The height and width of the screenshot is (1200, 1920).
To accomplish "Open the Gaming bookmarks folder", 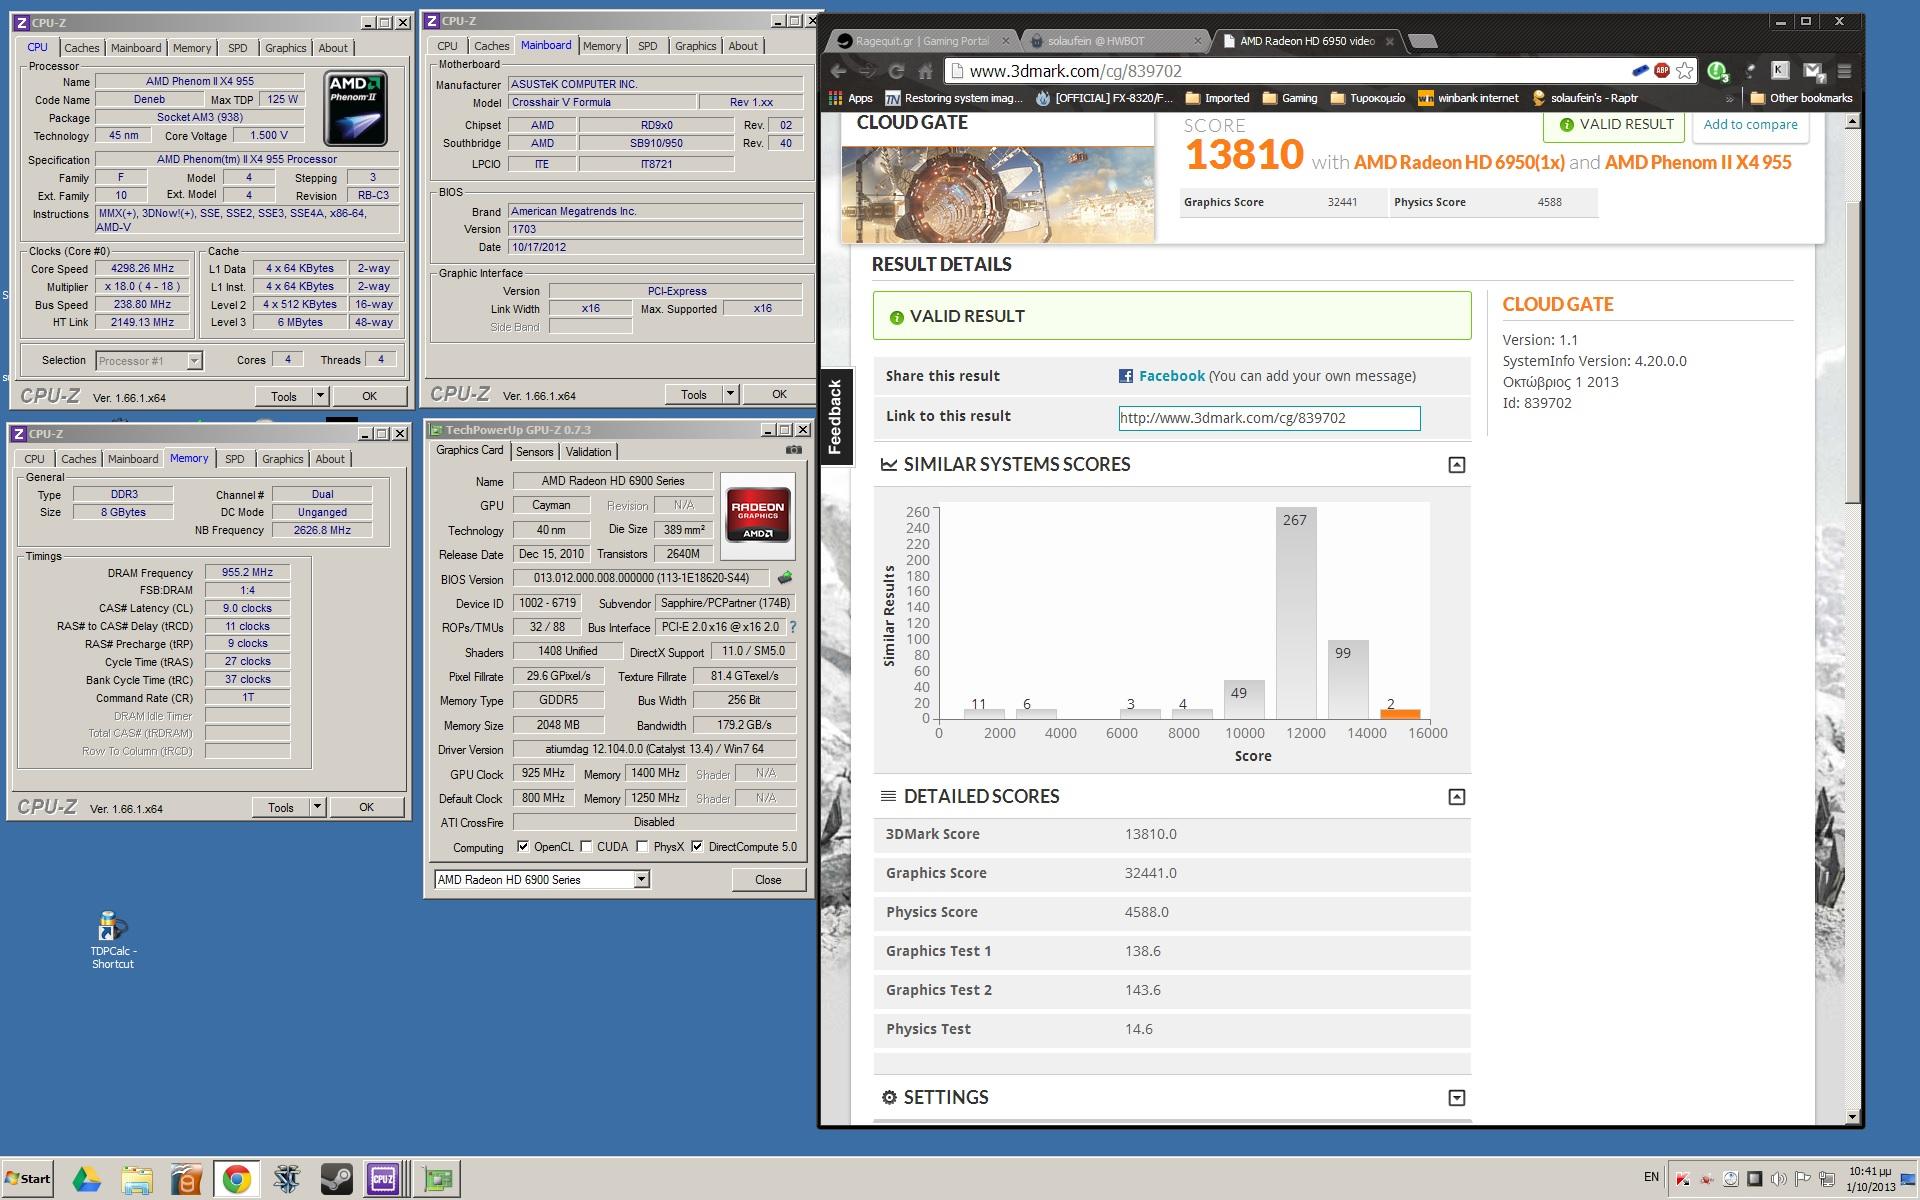I will tap(1289, 98).
